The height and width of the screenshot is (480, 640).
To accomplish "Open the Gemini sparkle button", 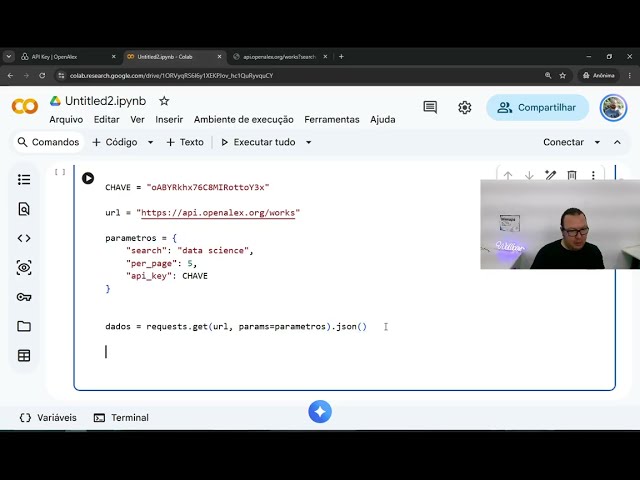I will 320,412.
